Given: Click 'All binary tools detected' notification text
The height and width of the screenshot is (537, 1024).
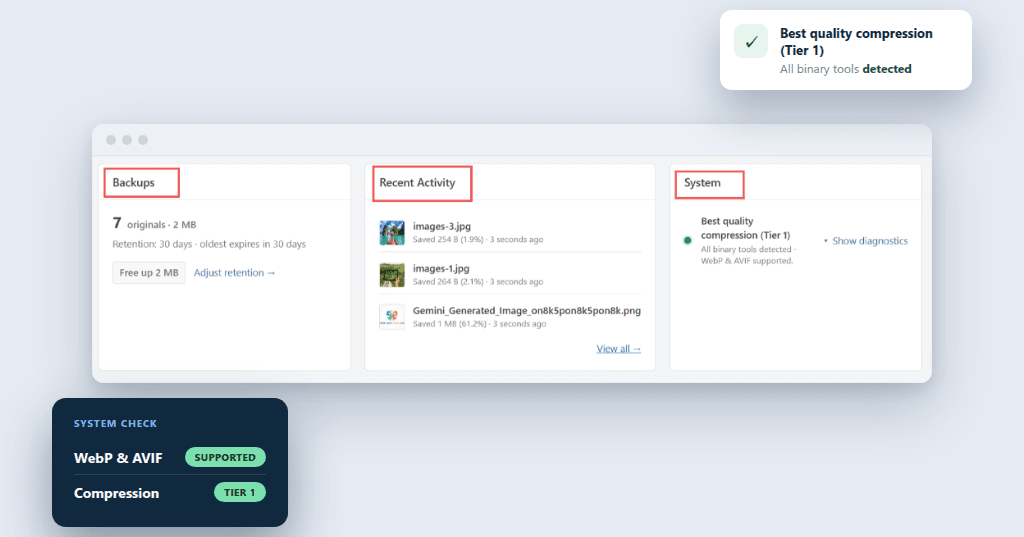Looking at the screenshot, I should pos(846,69).
